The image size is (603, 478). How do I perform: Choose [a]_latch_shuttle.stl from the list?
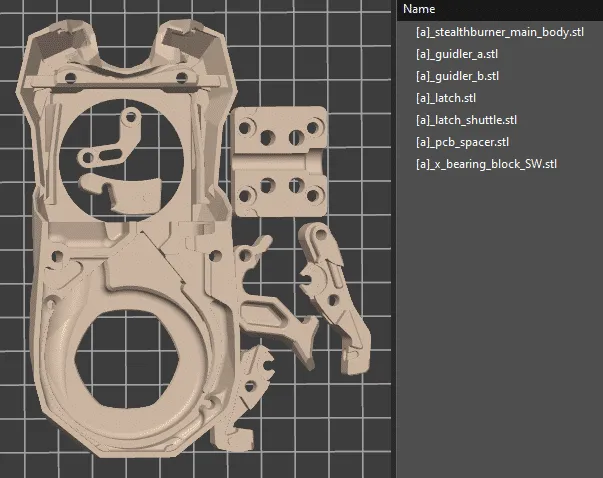(x=466, y=120)
